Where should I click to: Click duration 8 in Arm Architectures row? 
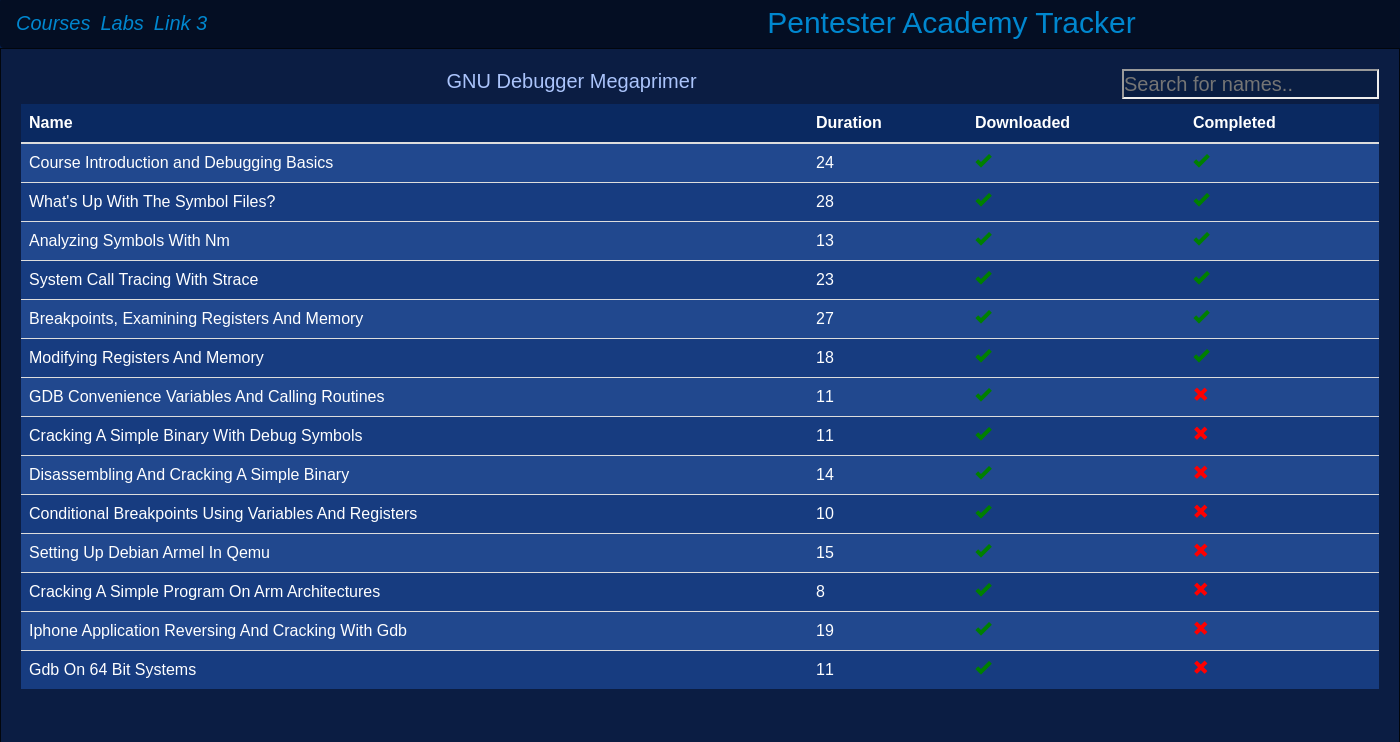pyautogui.click(x=821, y=592)
